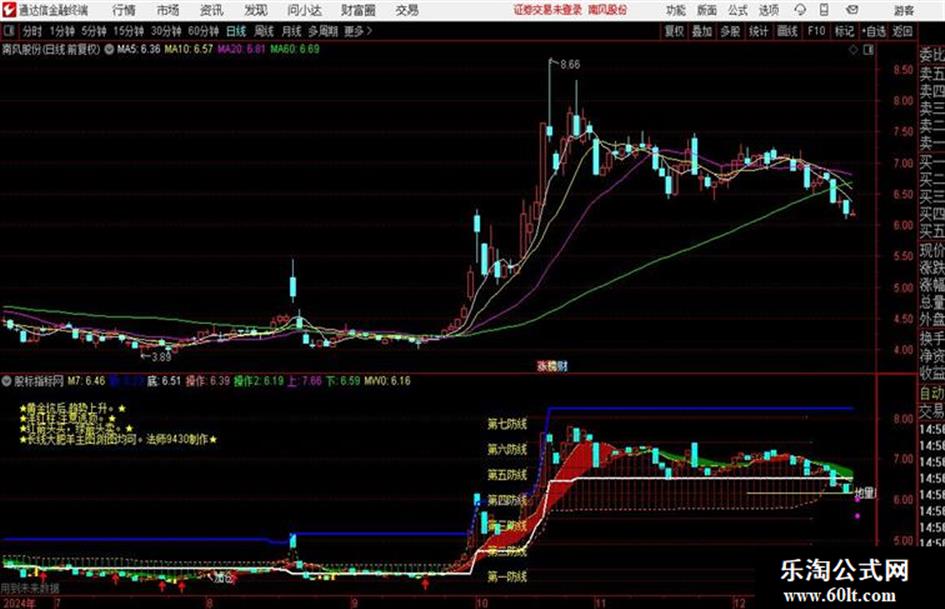Screen dimensions: 945x609
Task: Click the 标记 toolbar button
Action: 844,31
